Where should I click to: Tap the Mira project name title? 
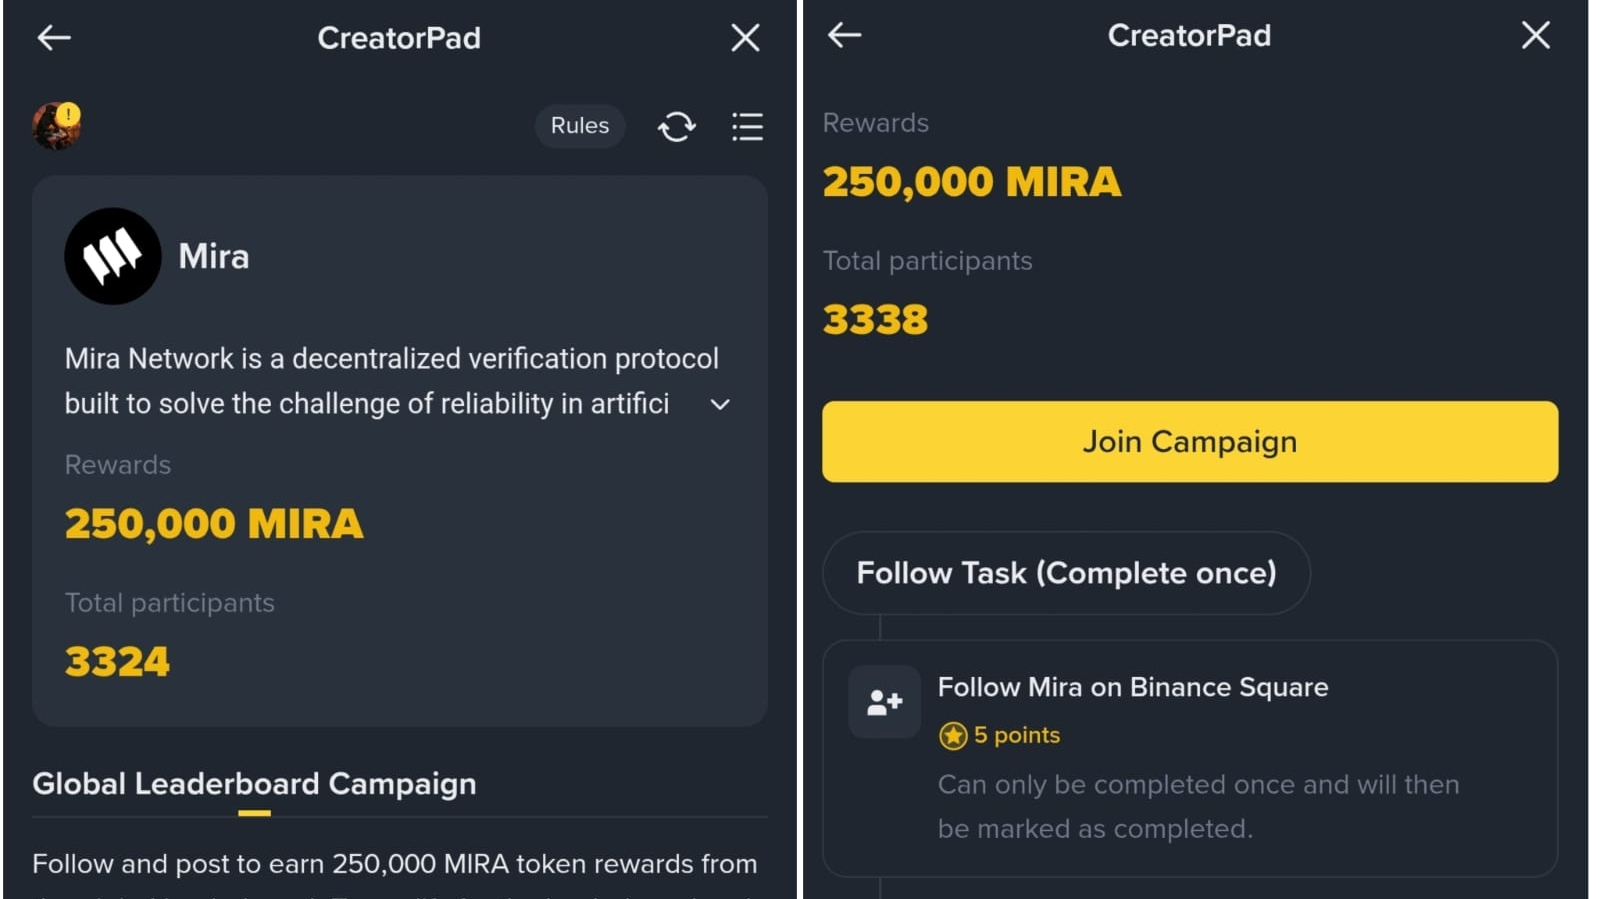pyautogui.click(x=214, y=256)
